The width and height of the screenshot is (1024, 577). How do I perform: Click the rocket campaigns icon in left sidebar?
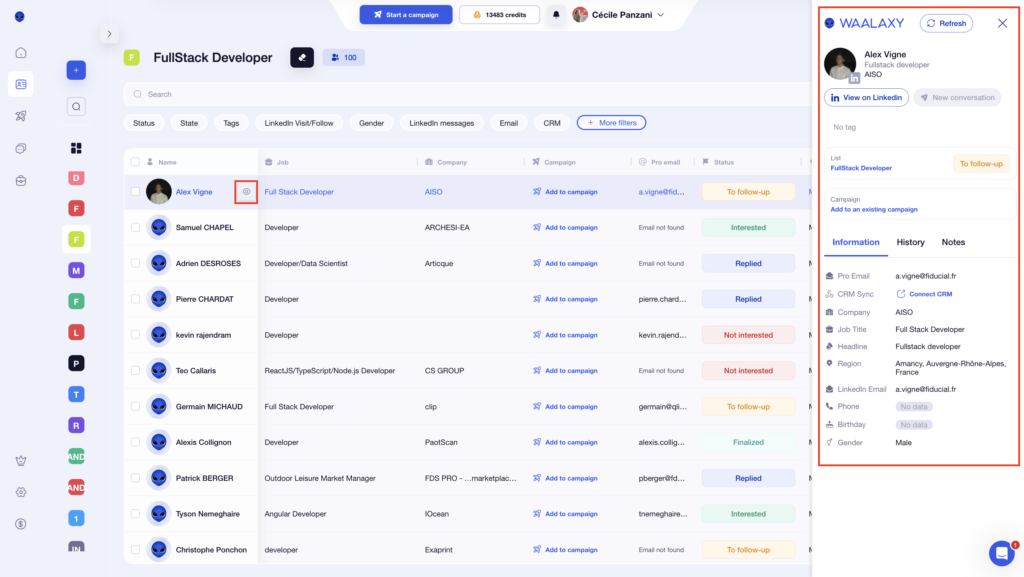click(x=21, y=116)
